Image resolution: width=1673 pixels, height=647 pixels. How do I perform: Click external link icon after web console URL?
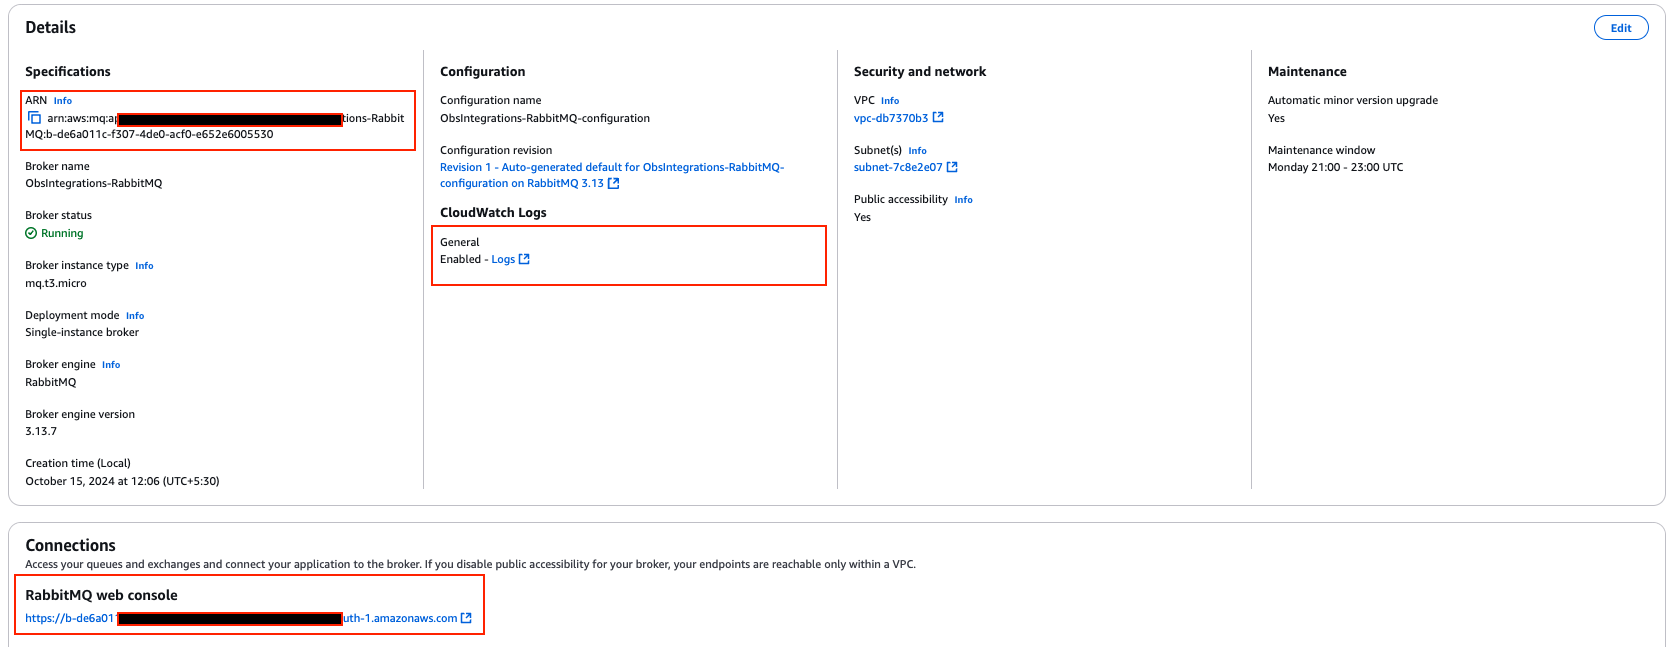click(x=466, y=618)
